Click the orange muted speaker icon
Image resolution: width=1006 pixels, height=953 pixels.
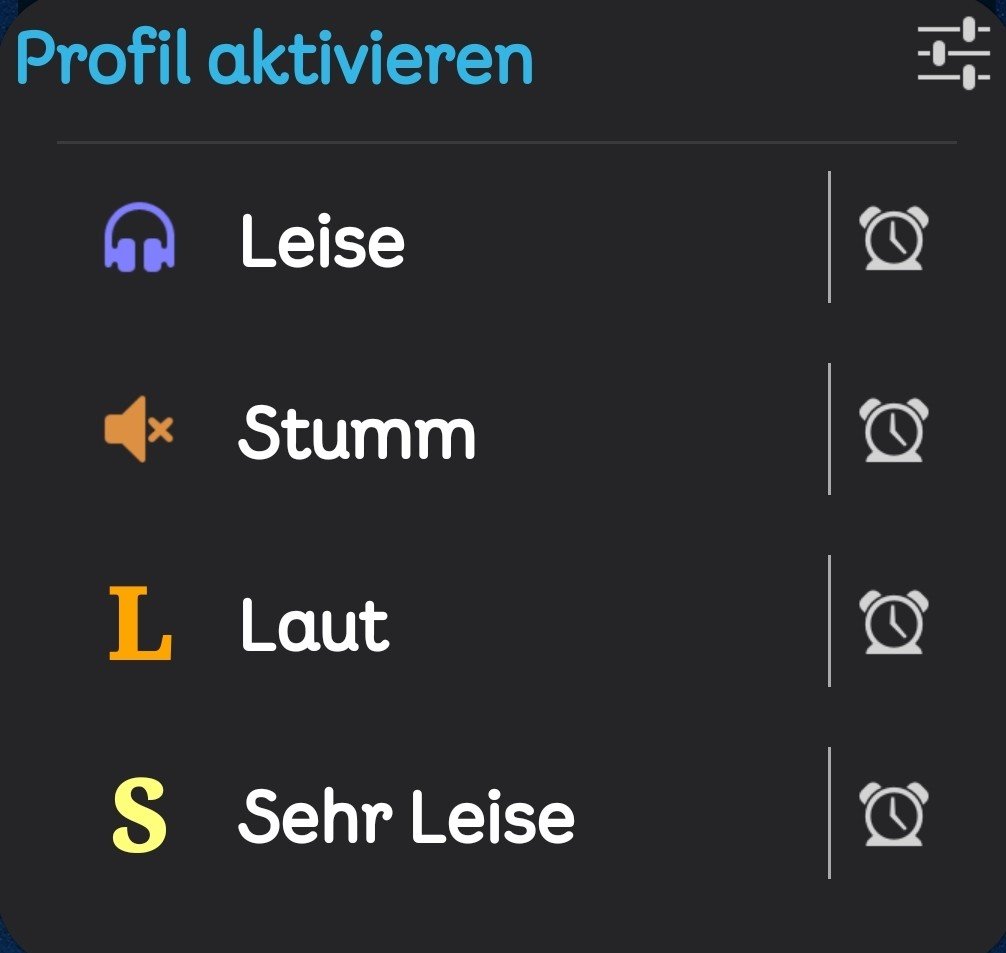click(139, 429)
